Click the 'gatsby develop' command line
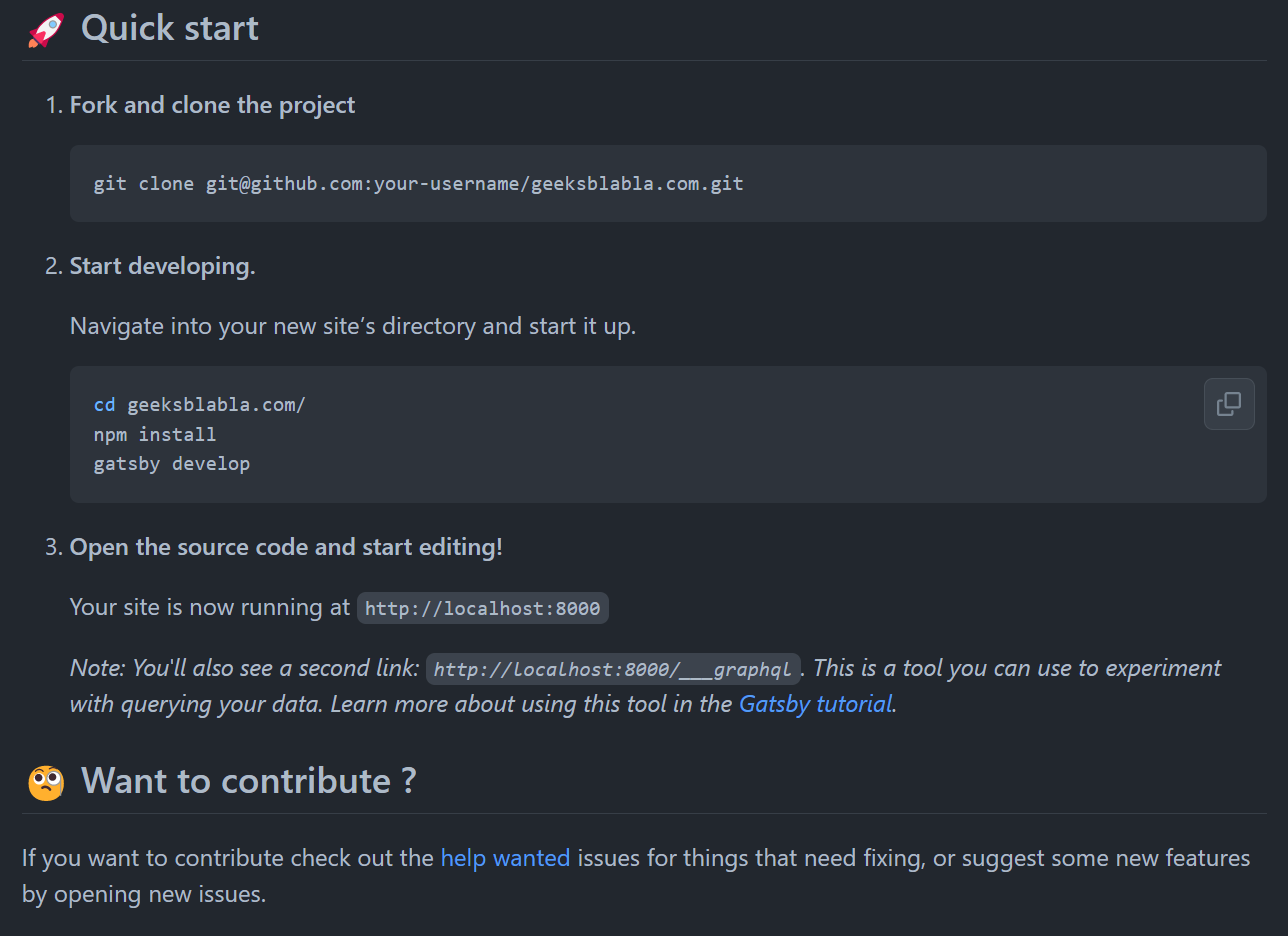This screenshot has width=1288, height=936. point(172,464)
